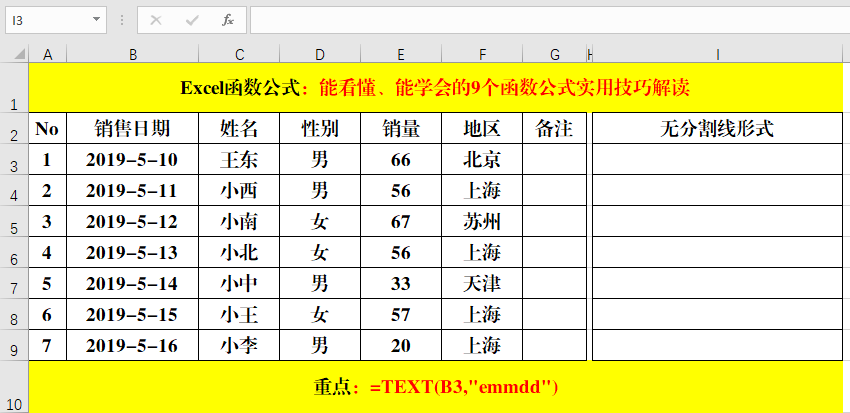Click the region cell '天津'
This screenshot has width=850, height=413.
482,283
